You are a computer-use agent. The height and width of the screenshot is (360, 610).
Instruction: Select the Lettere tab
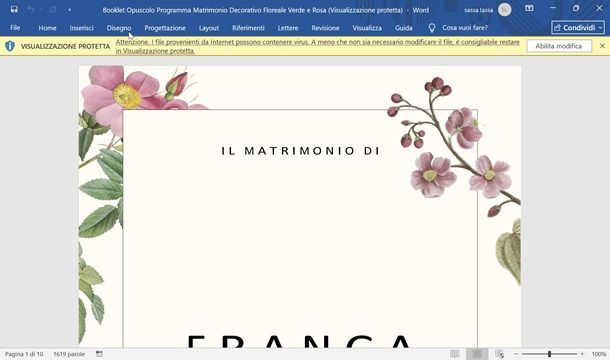[288, 28]
